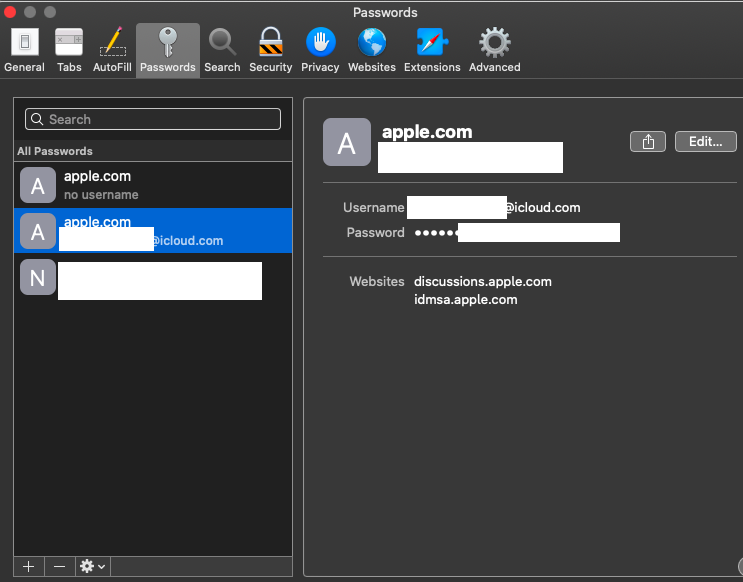This screenshot has width=743, height=582.
Task: Click the Username icloud.com value
Action: (x=493, y=208)
